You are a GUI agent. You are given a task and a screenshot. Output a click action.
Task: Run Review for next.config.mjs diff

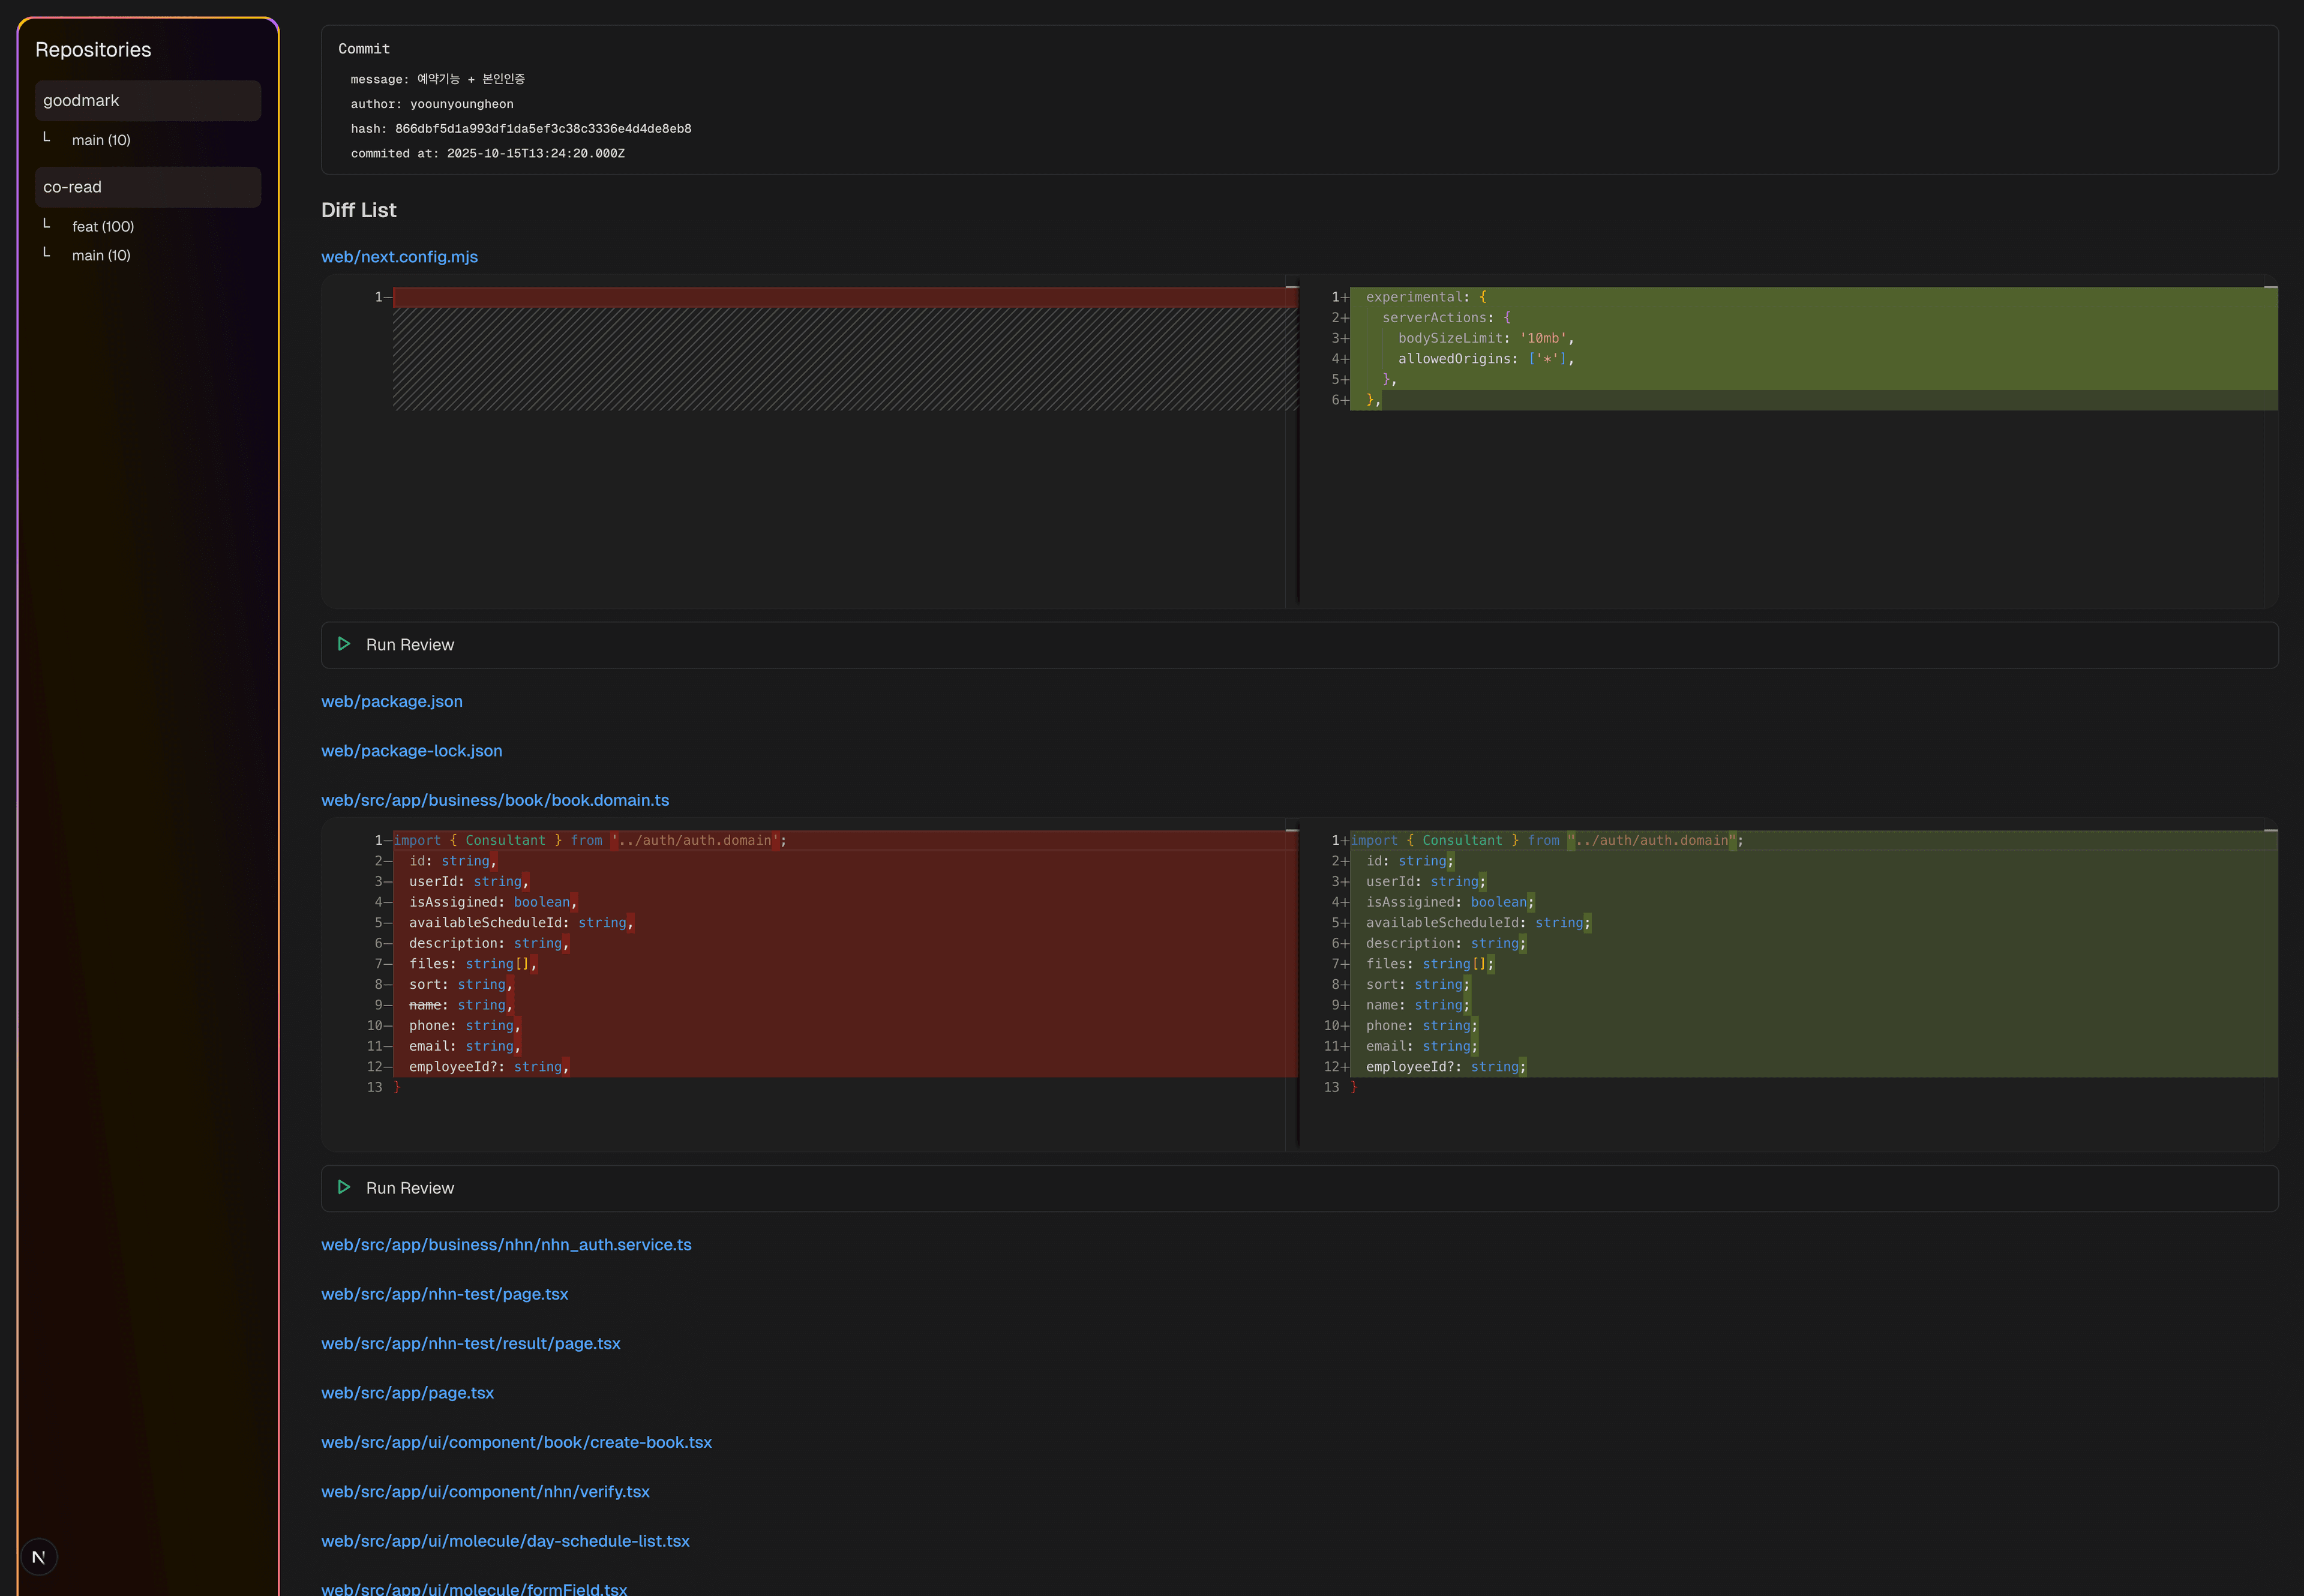click(410, 645)
